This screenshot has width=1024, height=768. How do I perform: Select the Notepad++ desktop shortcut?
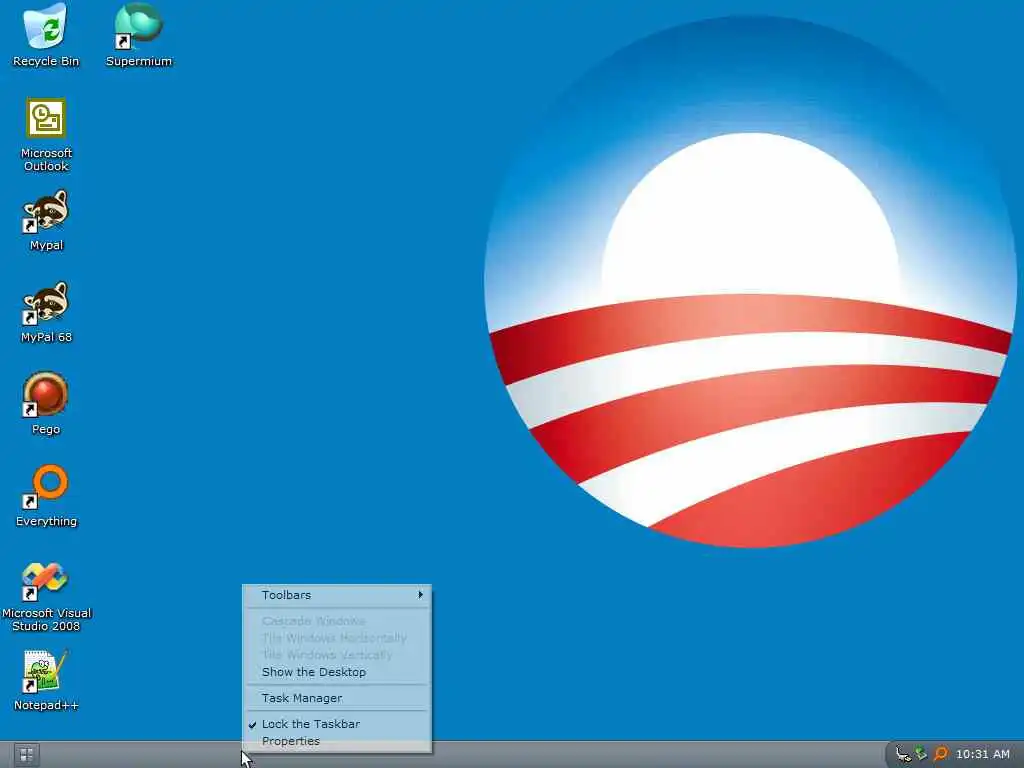46,680
